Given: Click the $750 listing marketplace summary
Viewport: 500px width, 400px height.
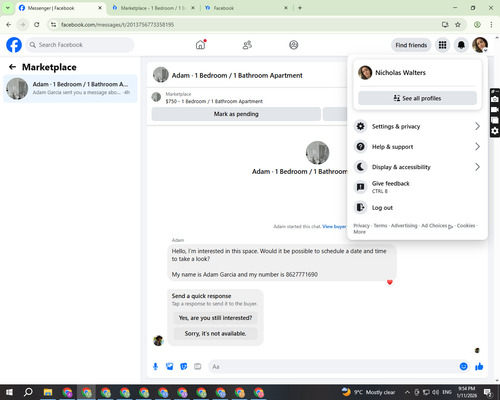Looking at the screenshot, I should [x=214, y=98].
